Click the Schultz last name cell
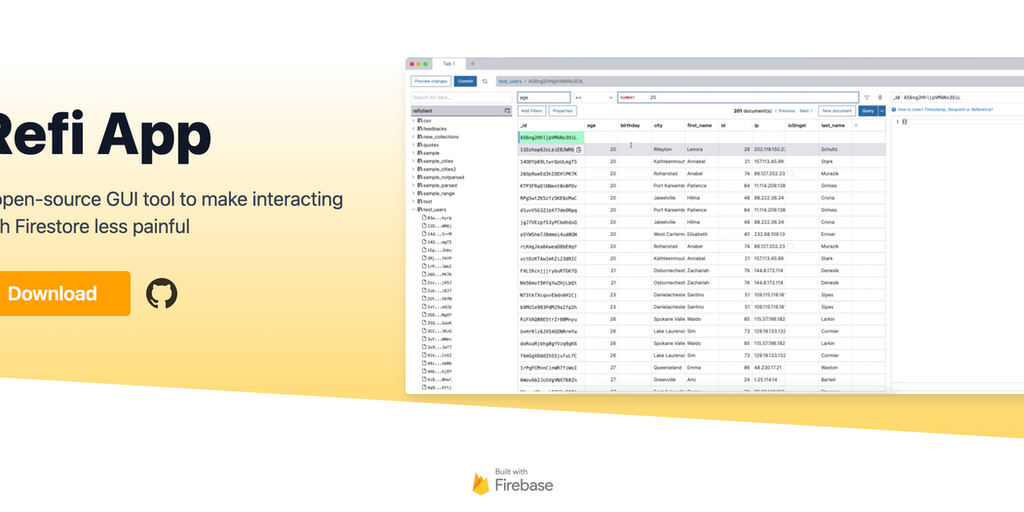Screen dimensions: 1024x512 [835, 150]
